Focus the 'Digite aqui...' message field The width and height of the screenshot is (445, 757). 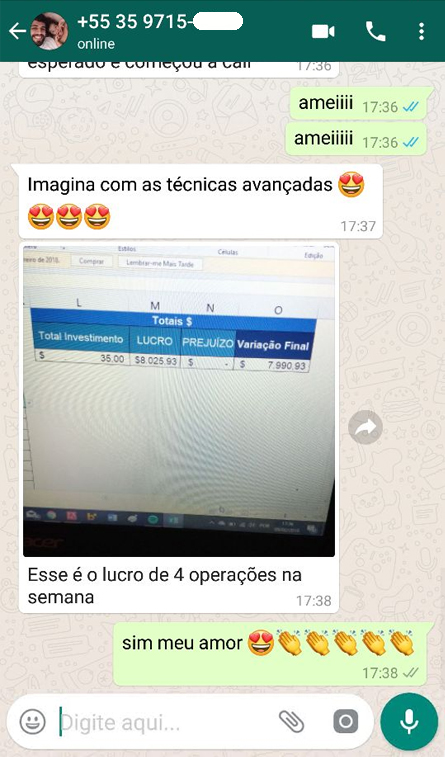point(164,723)
